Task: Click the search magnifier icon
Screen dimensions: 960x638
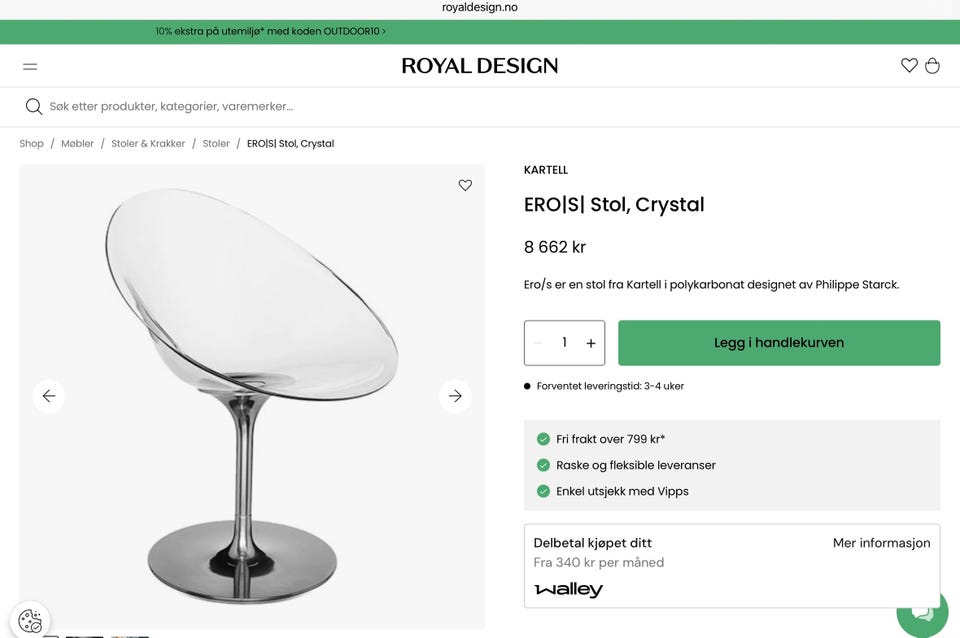Action: click(34, 106)
